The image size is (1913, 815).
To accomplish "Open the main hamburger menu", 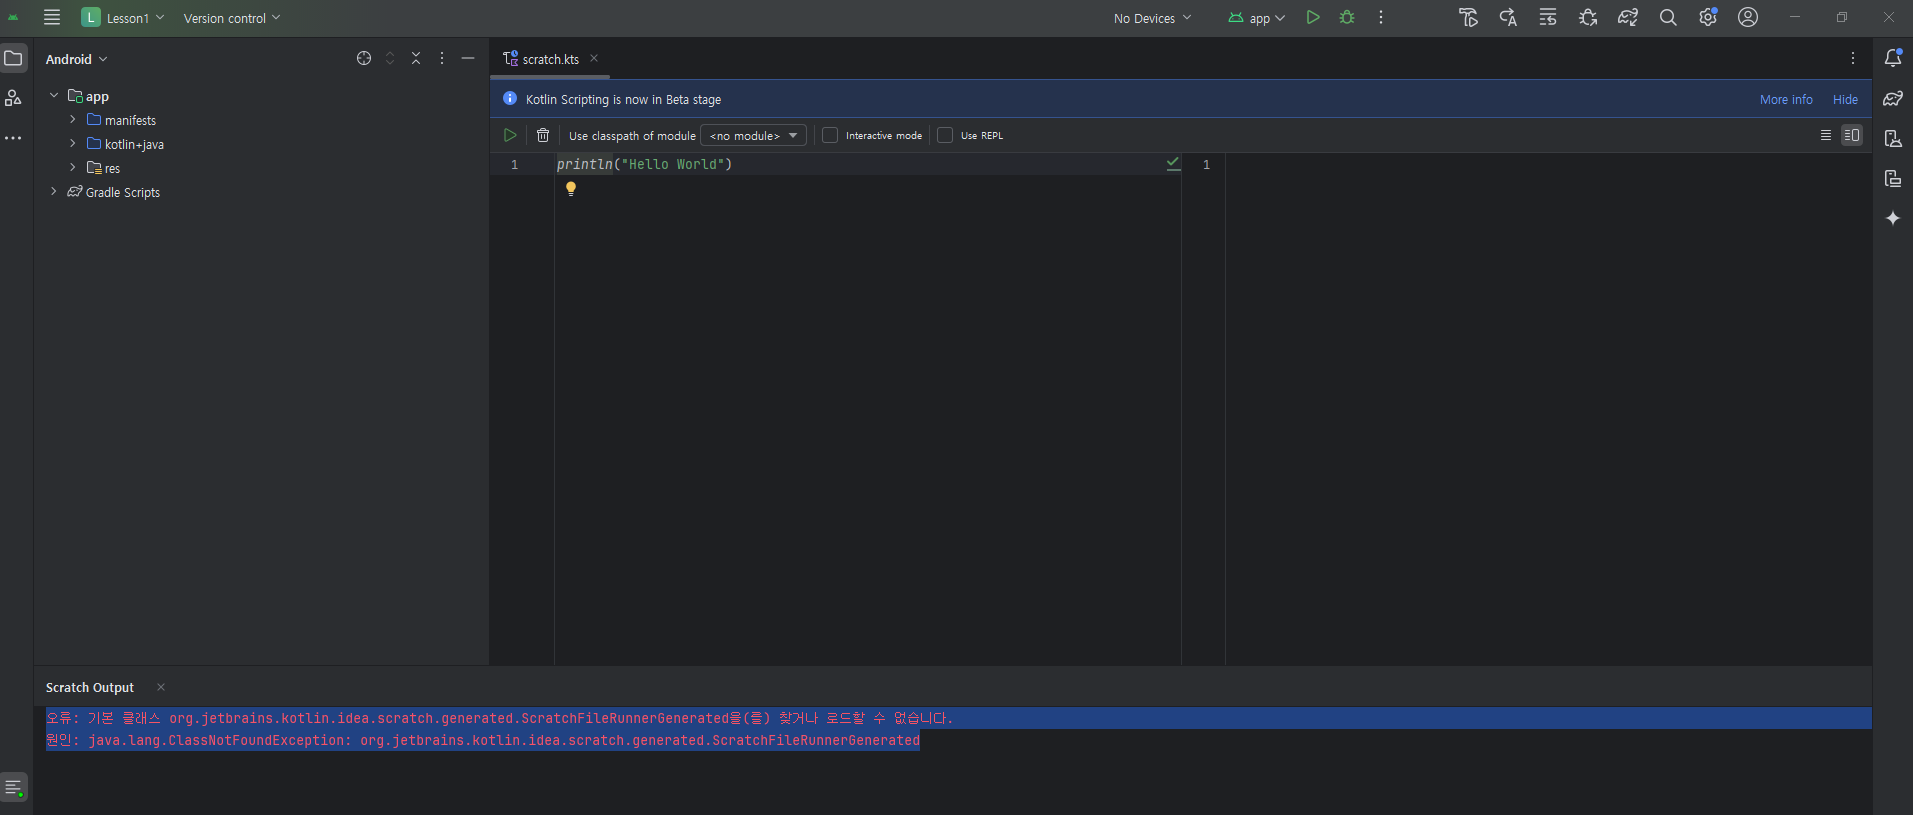I will pyautogui.click(x=52, y=17).
